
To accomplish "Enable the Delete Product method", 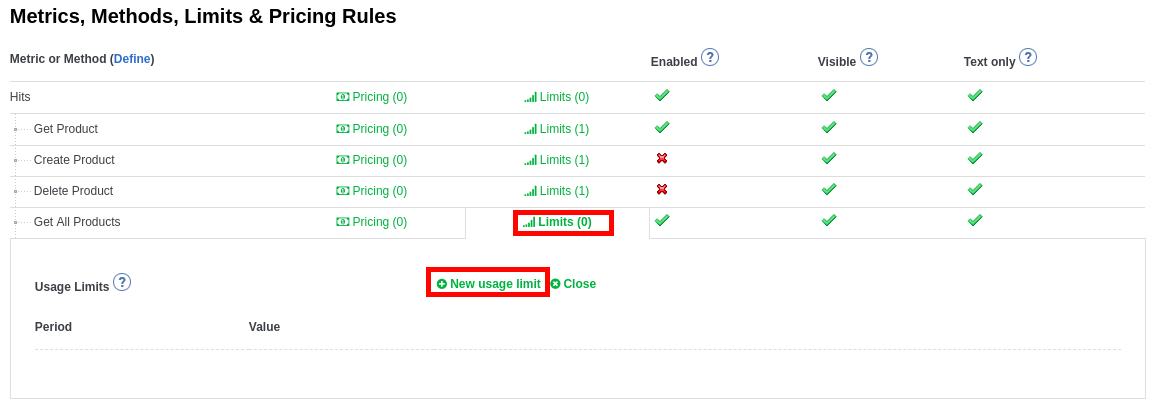I will coord(662,189).
